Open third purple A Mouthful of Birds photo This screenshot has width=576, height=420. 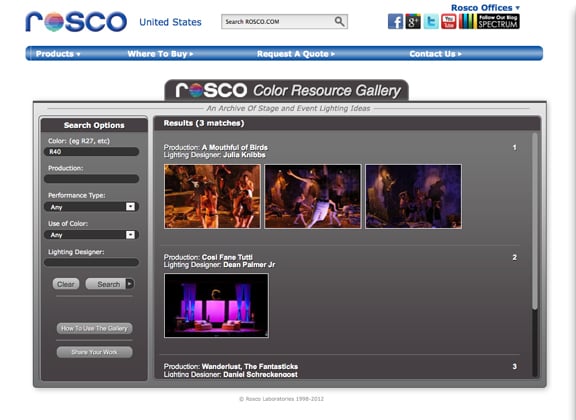click(x=413, y=197)
